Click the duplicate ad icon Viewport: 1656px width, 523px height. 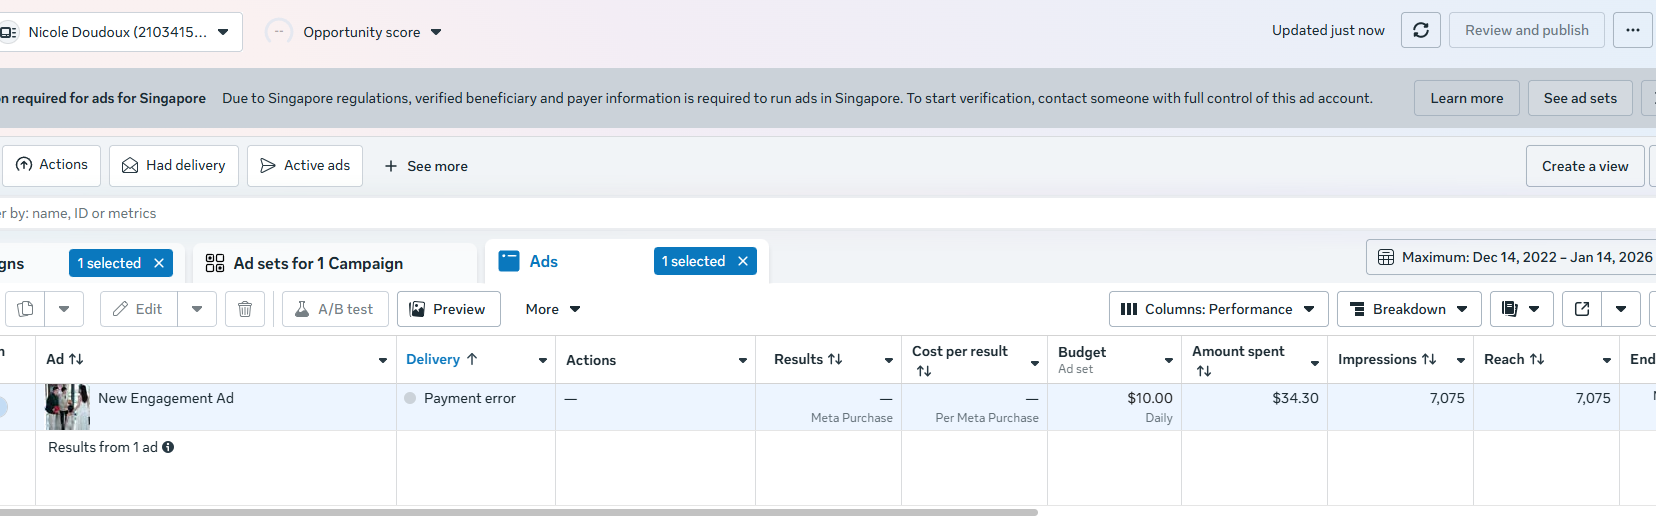(26, 309)
